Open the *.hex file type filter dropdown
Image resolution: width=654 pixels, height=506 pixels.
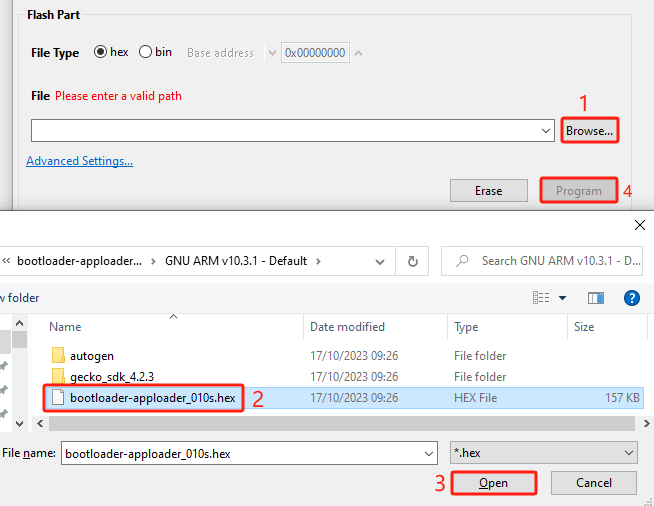point(628,453)
